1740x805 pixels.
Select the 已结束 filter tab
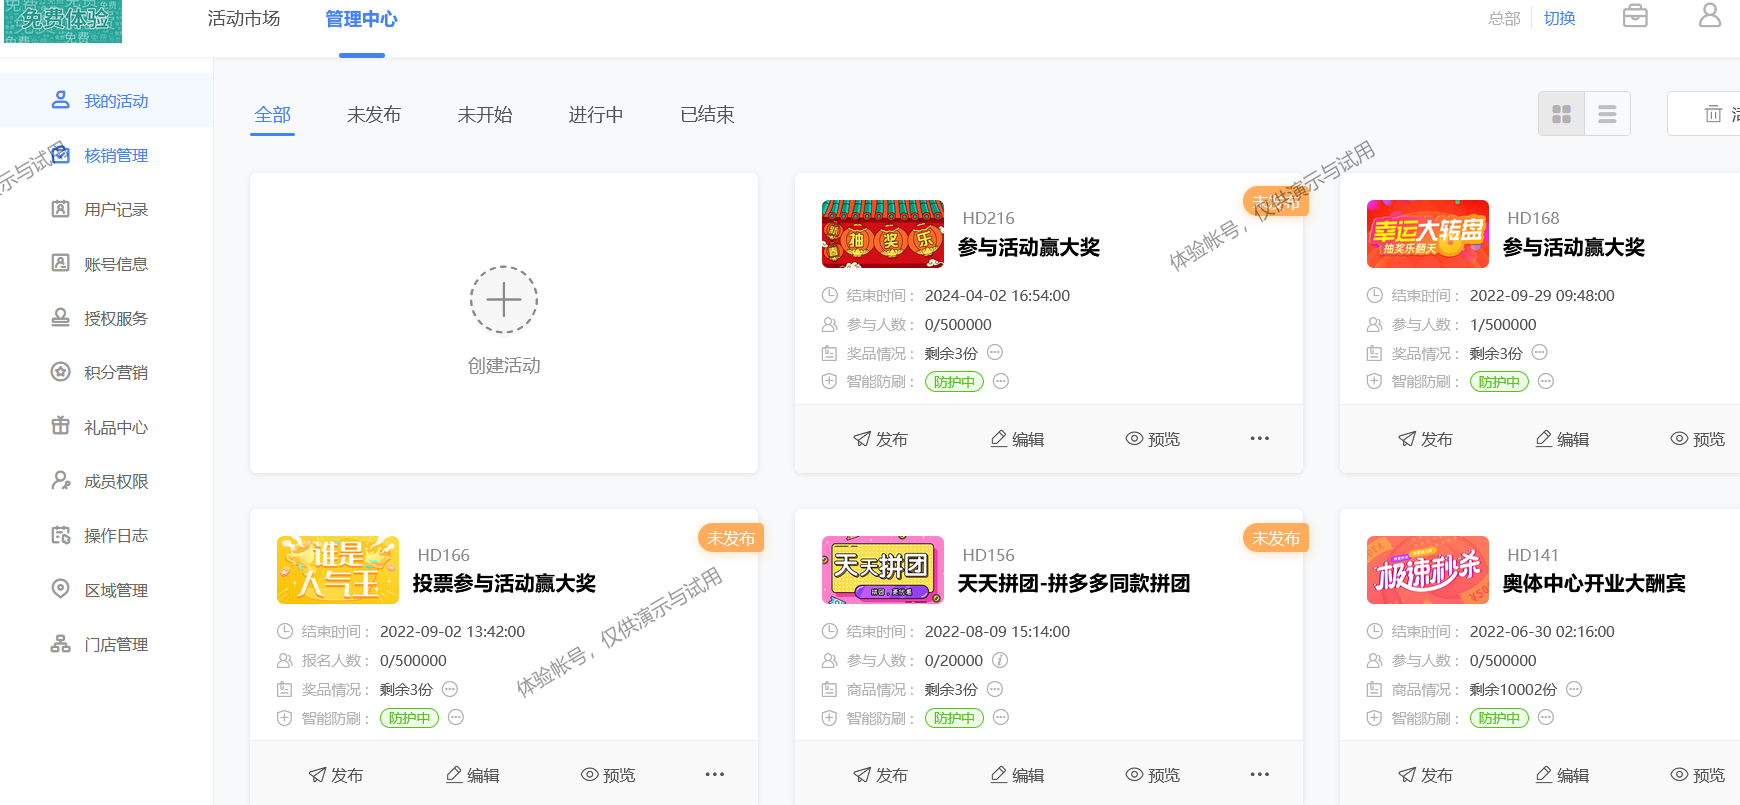707,115
